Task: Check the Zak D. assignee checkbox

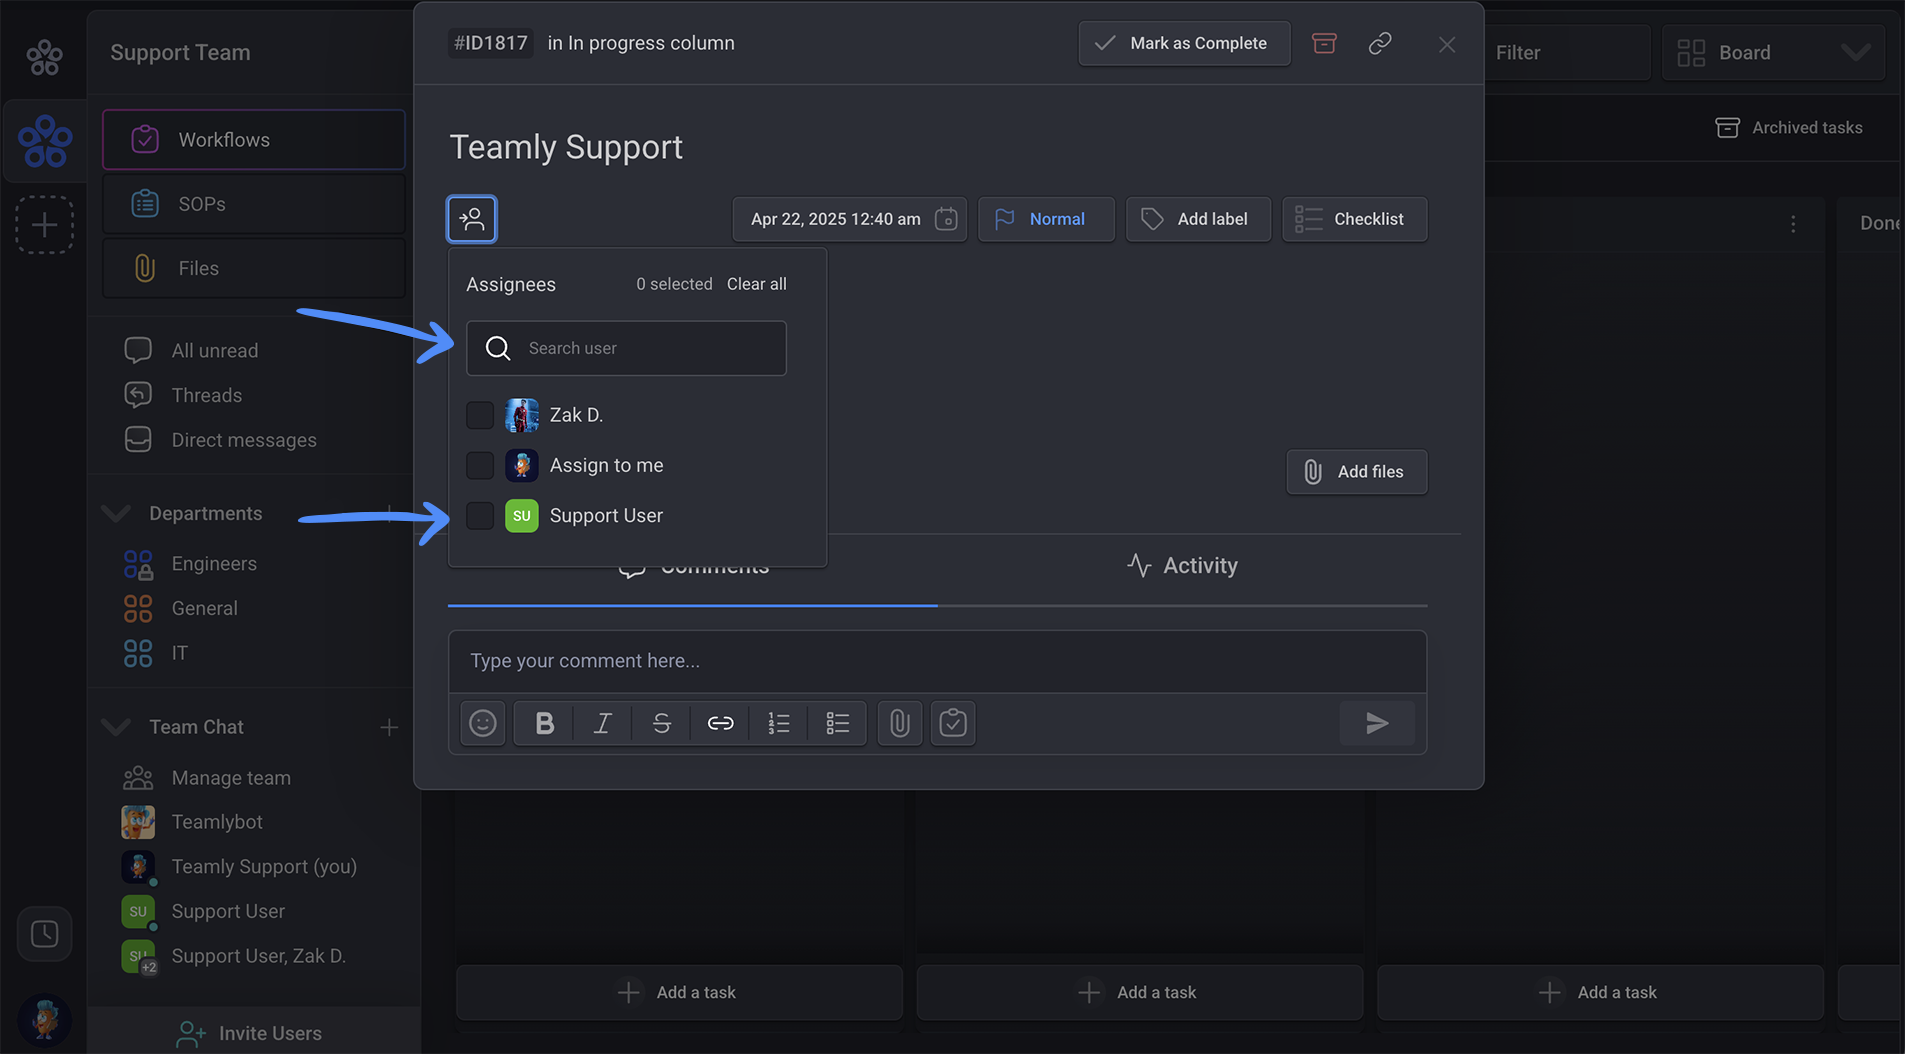Action: coord(480,415)
